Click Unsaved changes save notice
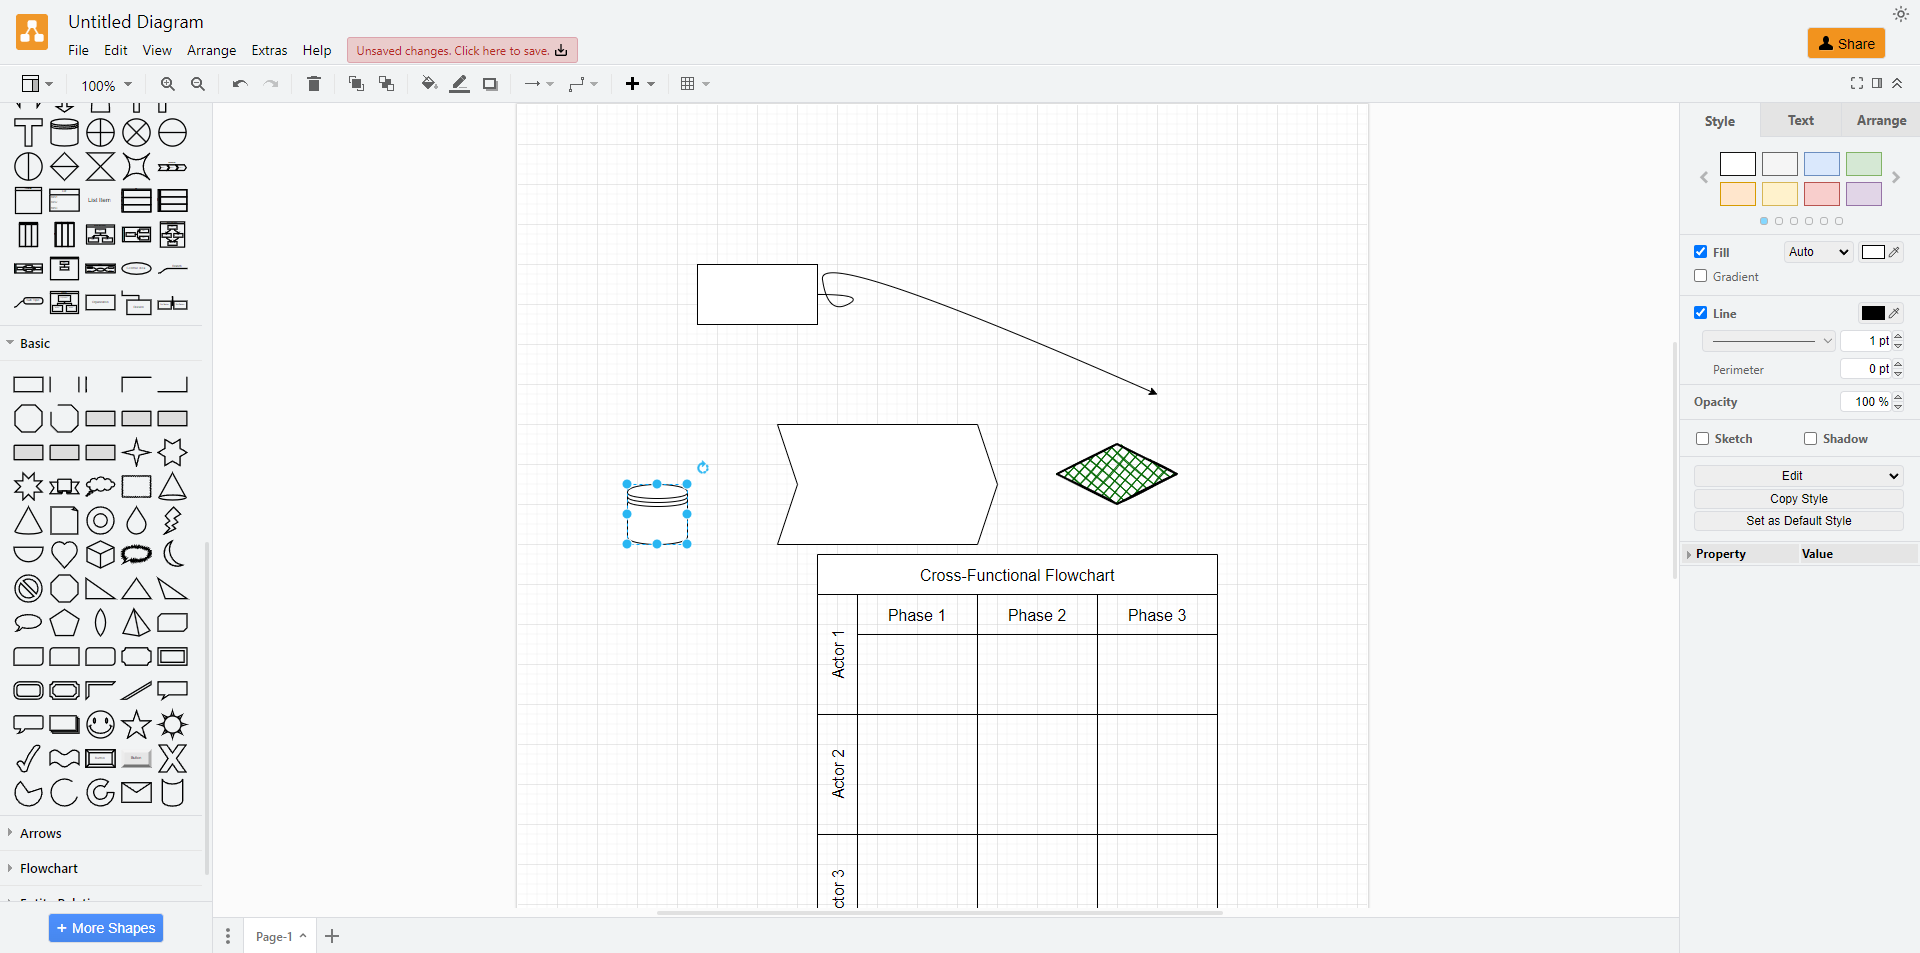This screenshot has width=1920, height=953. (462, 50)
